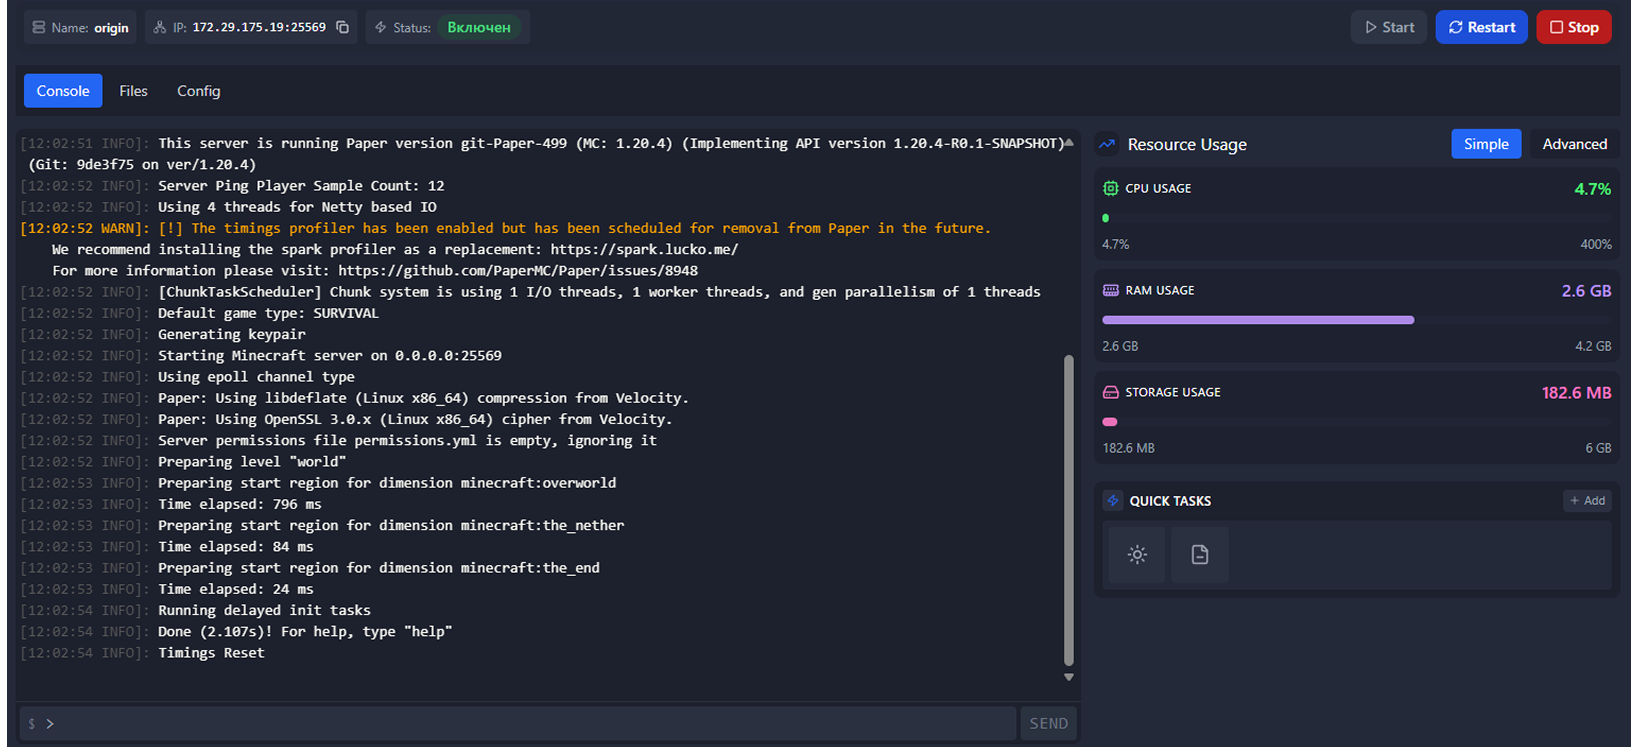The height and width of the screenshot is (747, 1634).
Task: Click the storage usage drive icon
Action: (x=1110, y=392)
